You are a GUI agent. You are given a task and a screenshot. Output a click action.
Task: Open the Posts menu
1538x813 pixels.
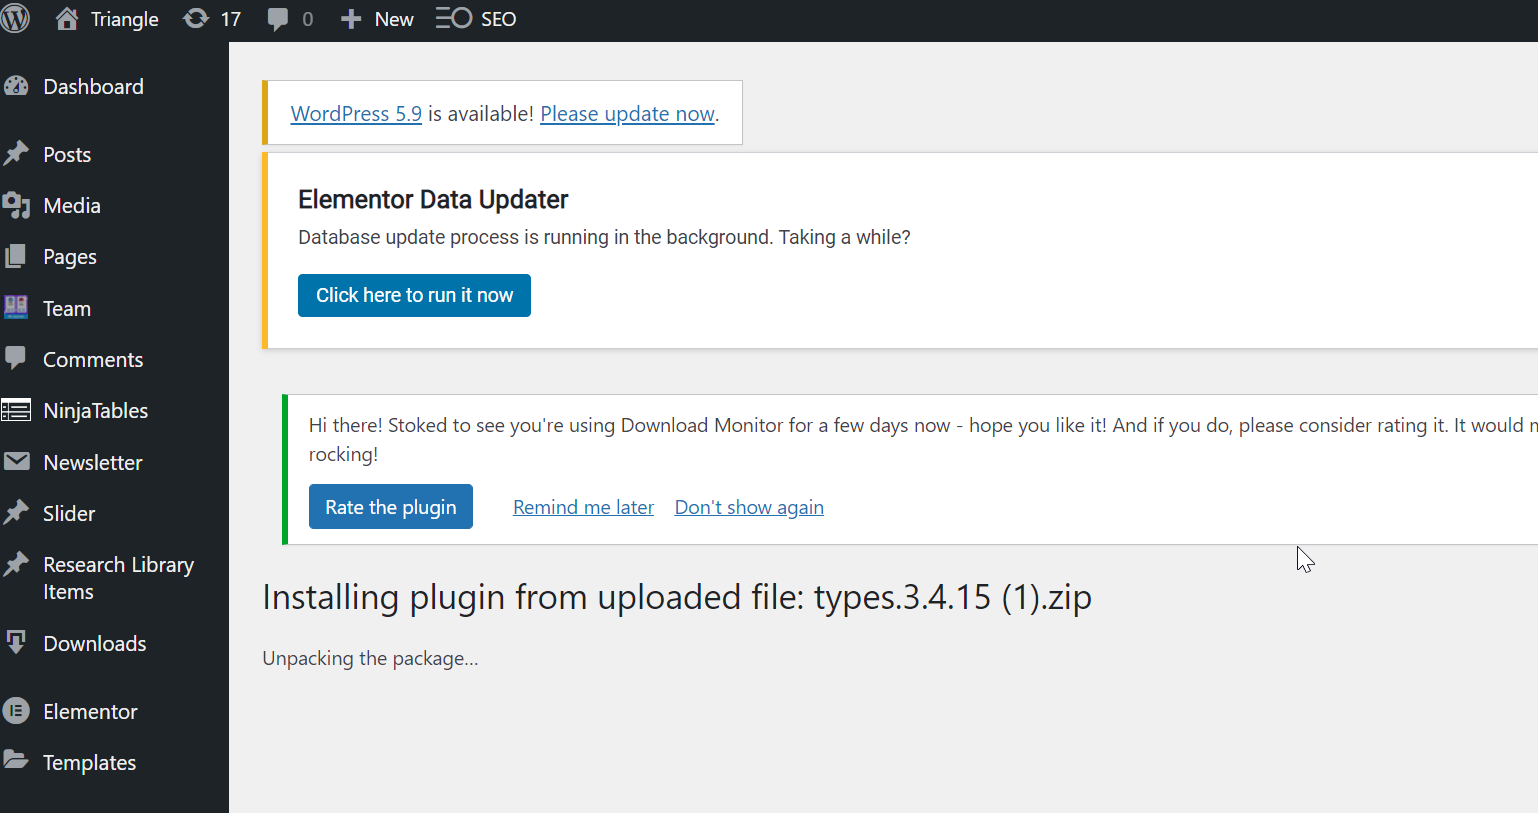point(67,155)
